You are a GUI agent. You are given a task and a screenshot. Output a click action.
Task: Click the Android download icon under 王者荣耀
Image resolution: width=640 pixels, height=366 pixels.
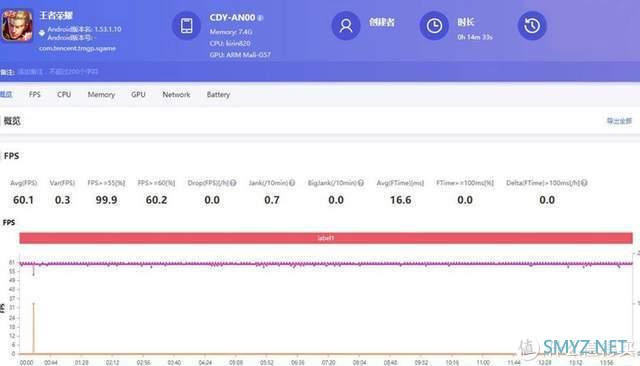42,33
